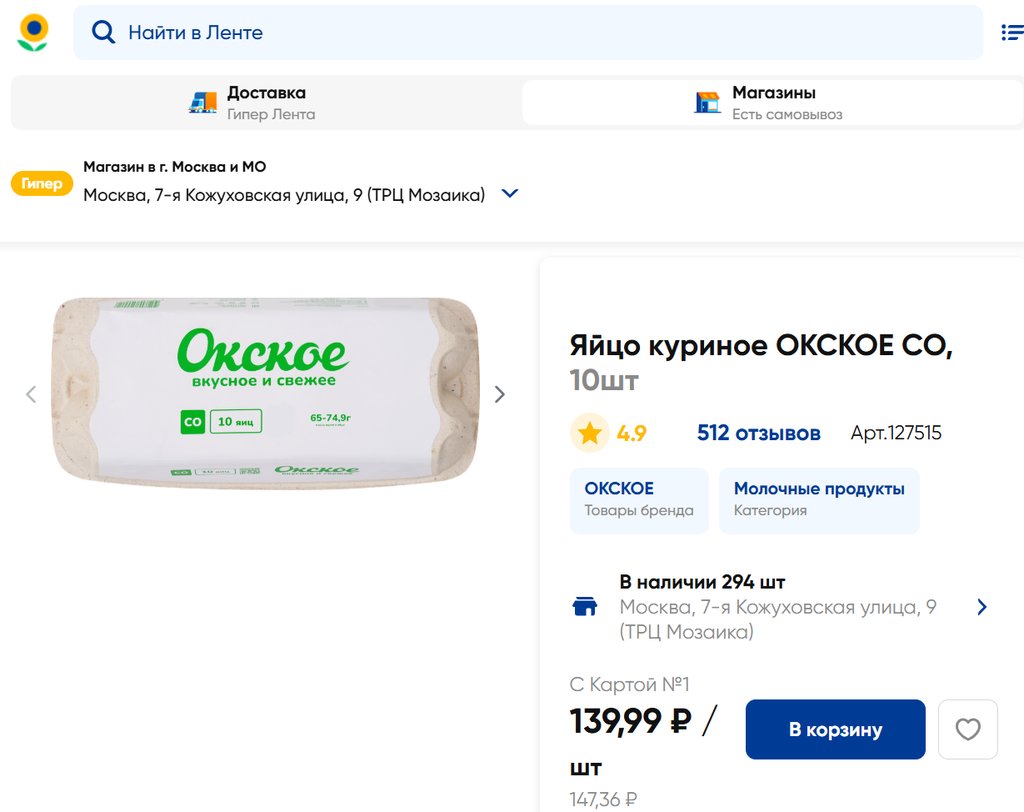Screen dimensions: 1024x812
Task: Show next product image
Action: (500, 394)
